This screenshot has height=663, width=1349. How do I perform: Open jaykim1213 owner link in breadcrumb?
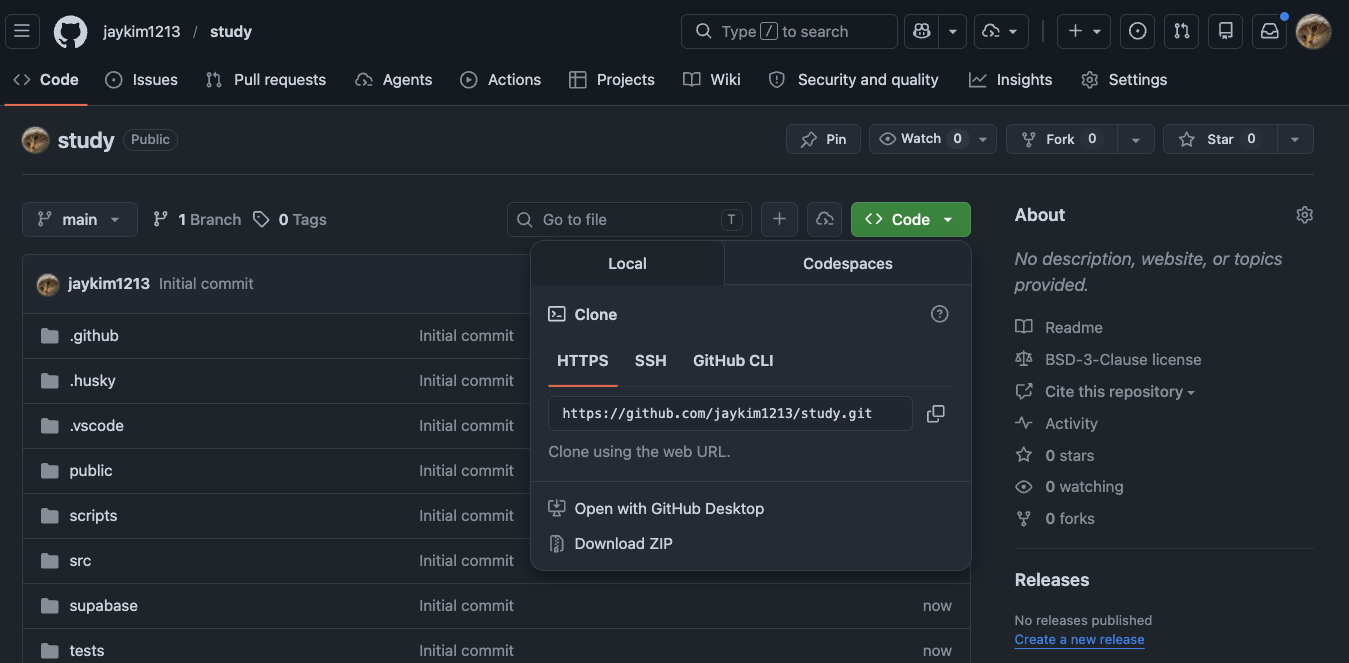[141, 32]
